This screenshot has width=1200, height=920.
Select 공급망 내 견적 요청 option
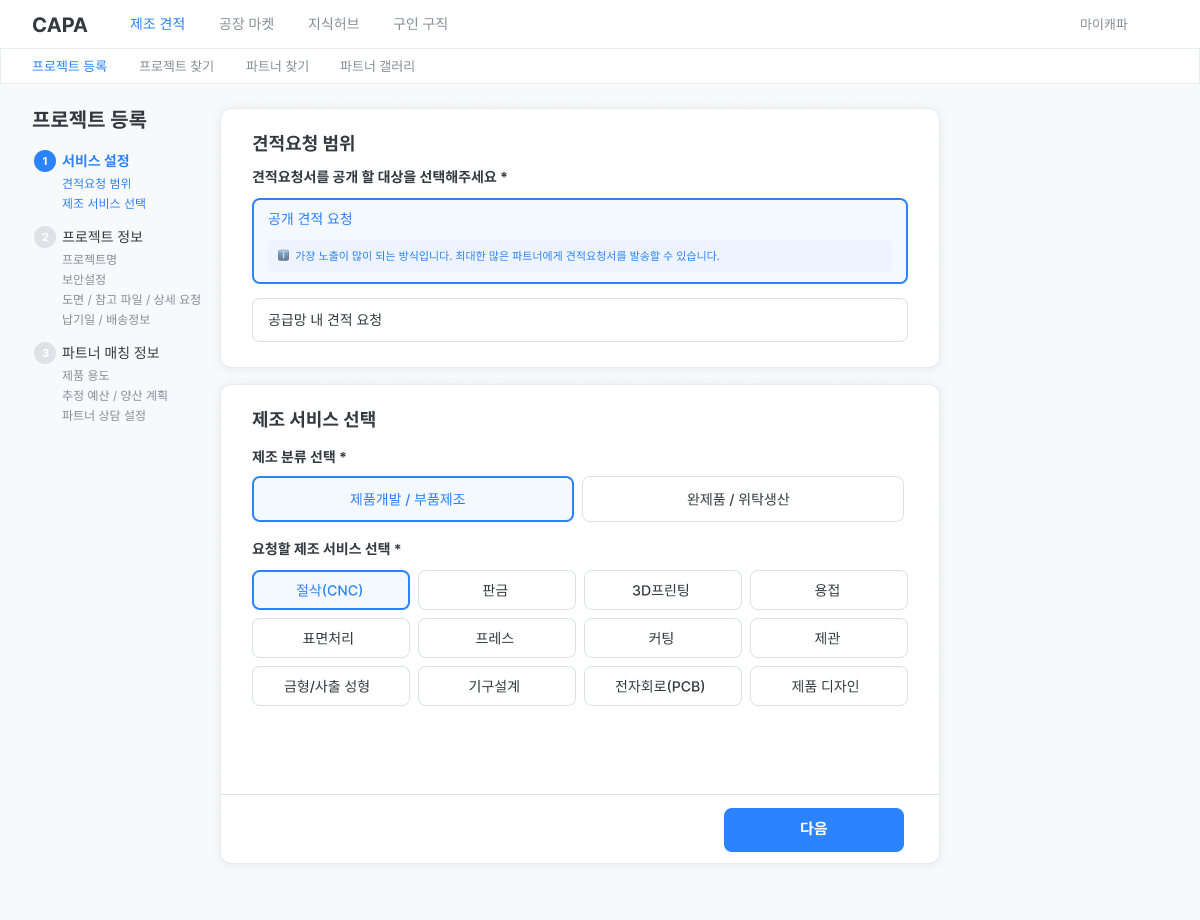[579, 320]
